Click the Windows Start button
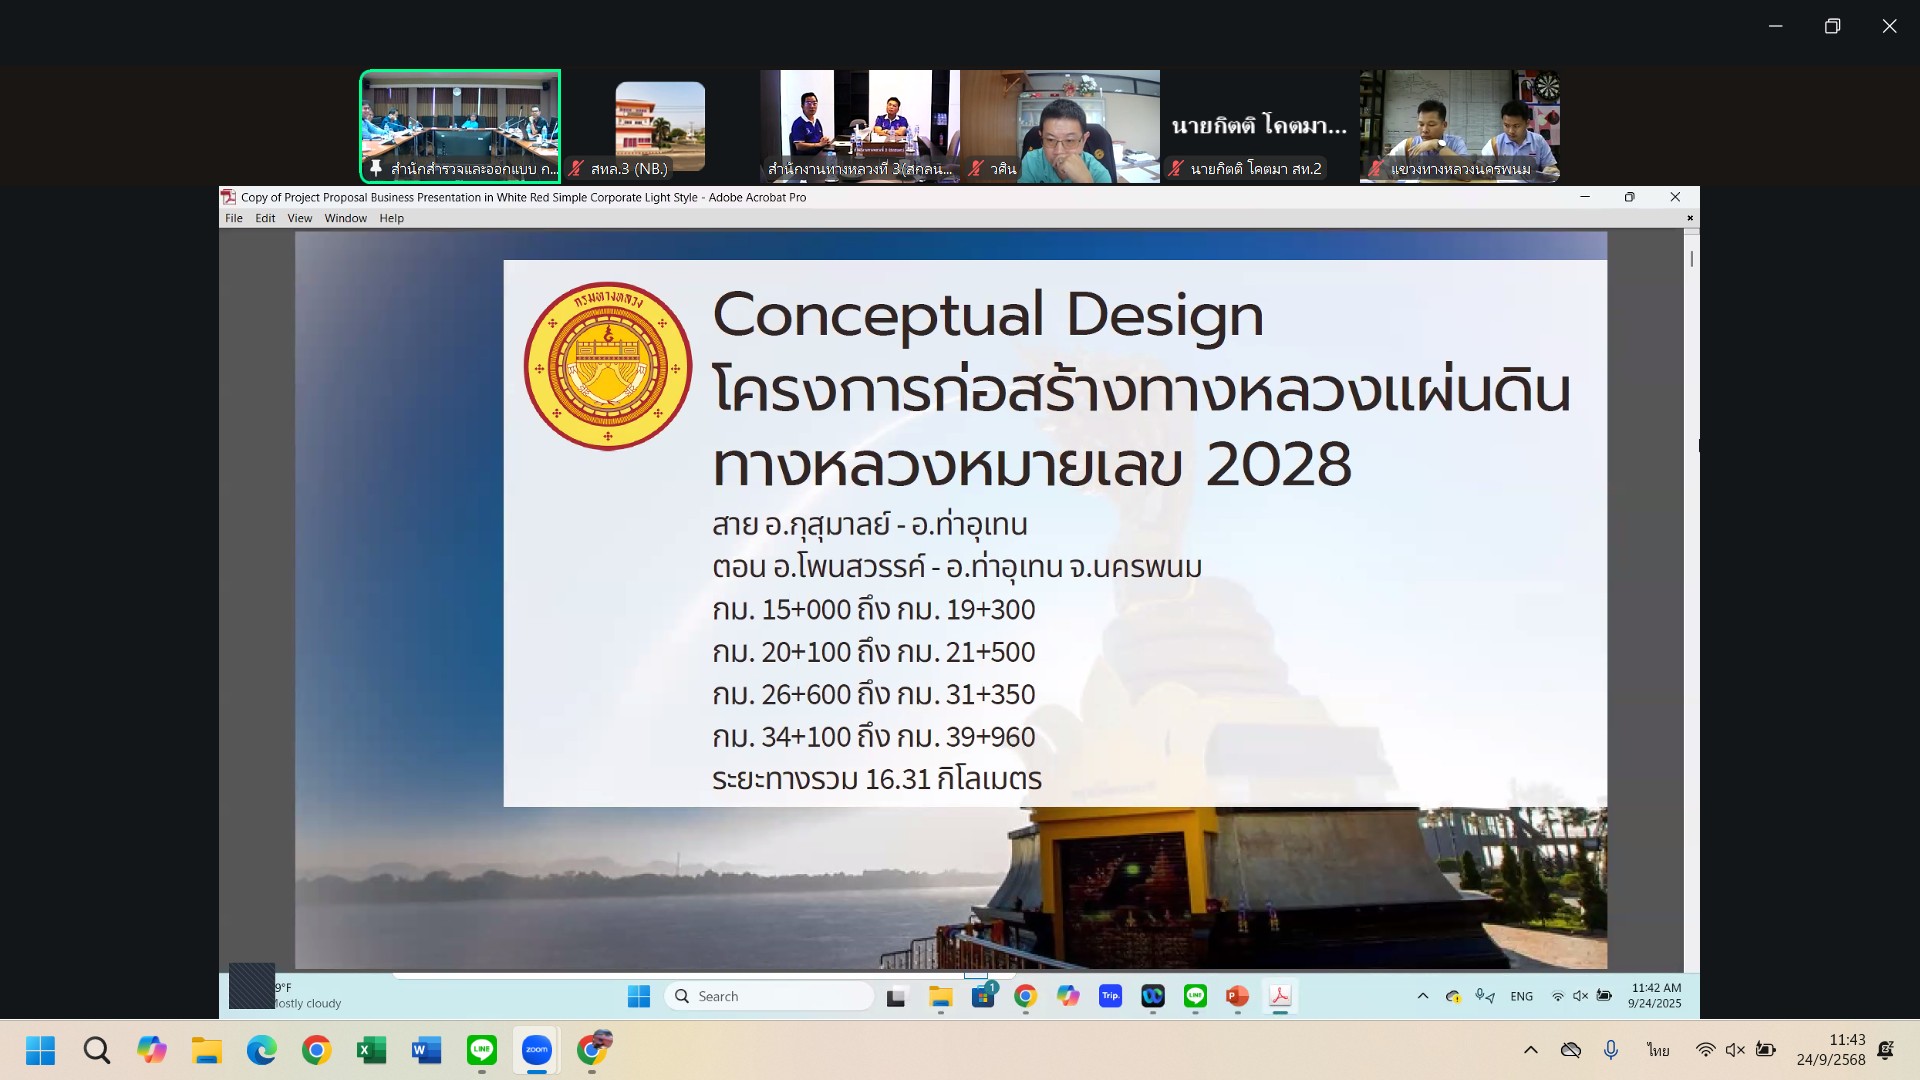Screen dimensions: 1920x1080 [41, 1050]
